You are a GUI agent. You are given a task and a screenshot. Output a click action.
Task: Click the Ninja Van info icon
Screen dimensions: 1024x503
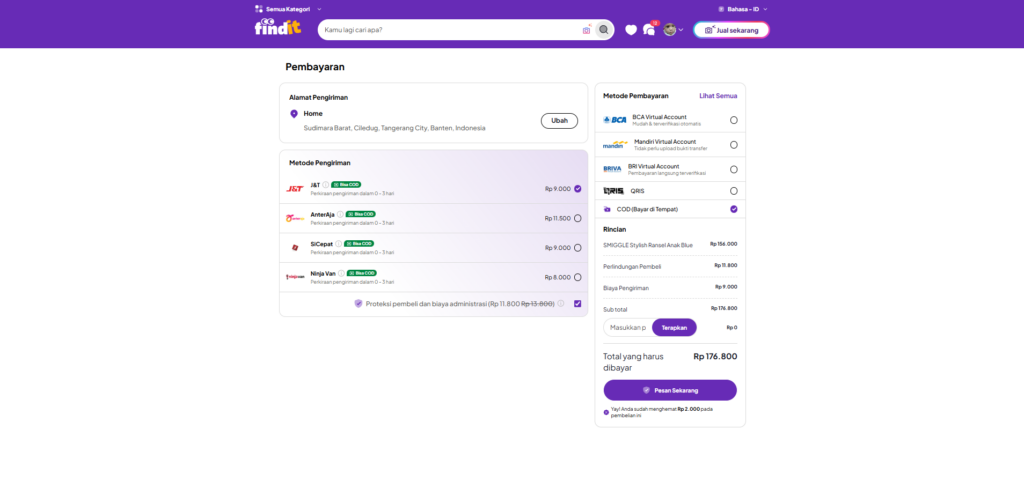[x=342, y=273]
